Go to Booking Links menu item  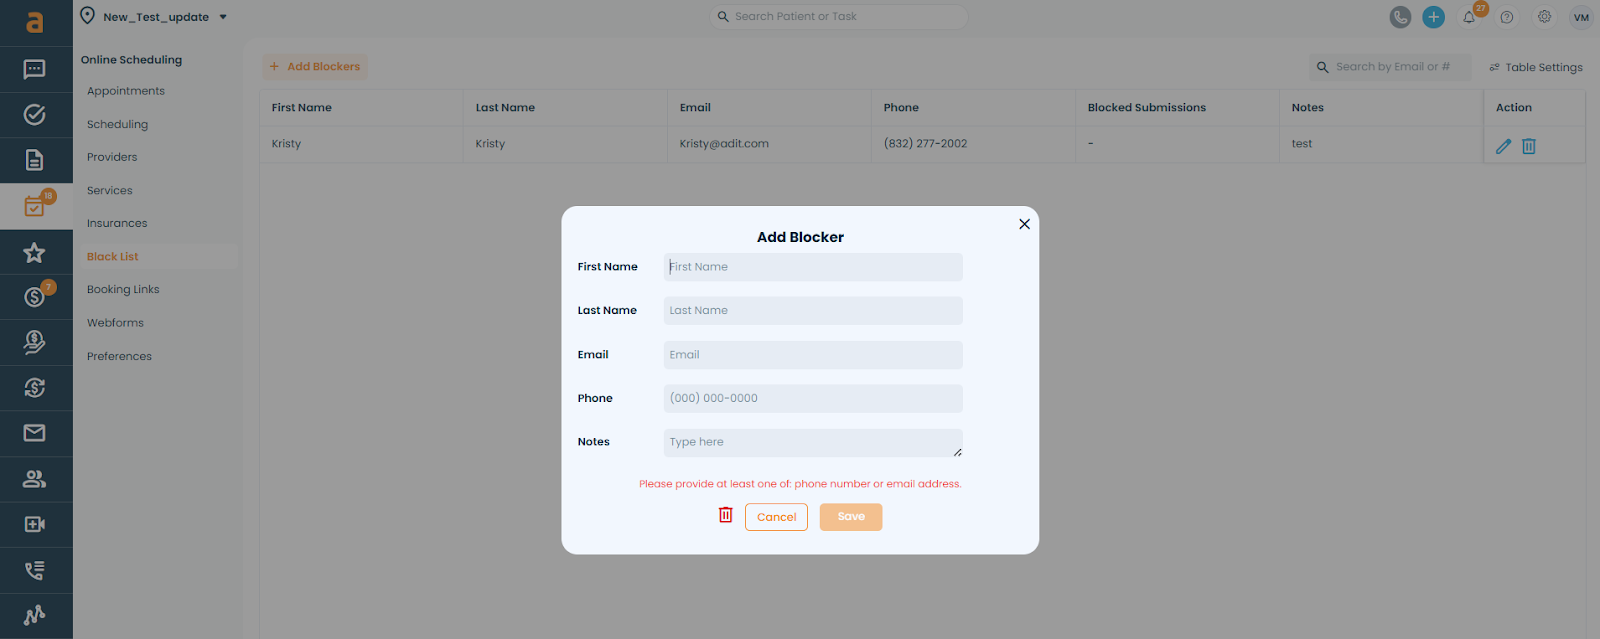tap(123, 290)
